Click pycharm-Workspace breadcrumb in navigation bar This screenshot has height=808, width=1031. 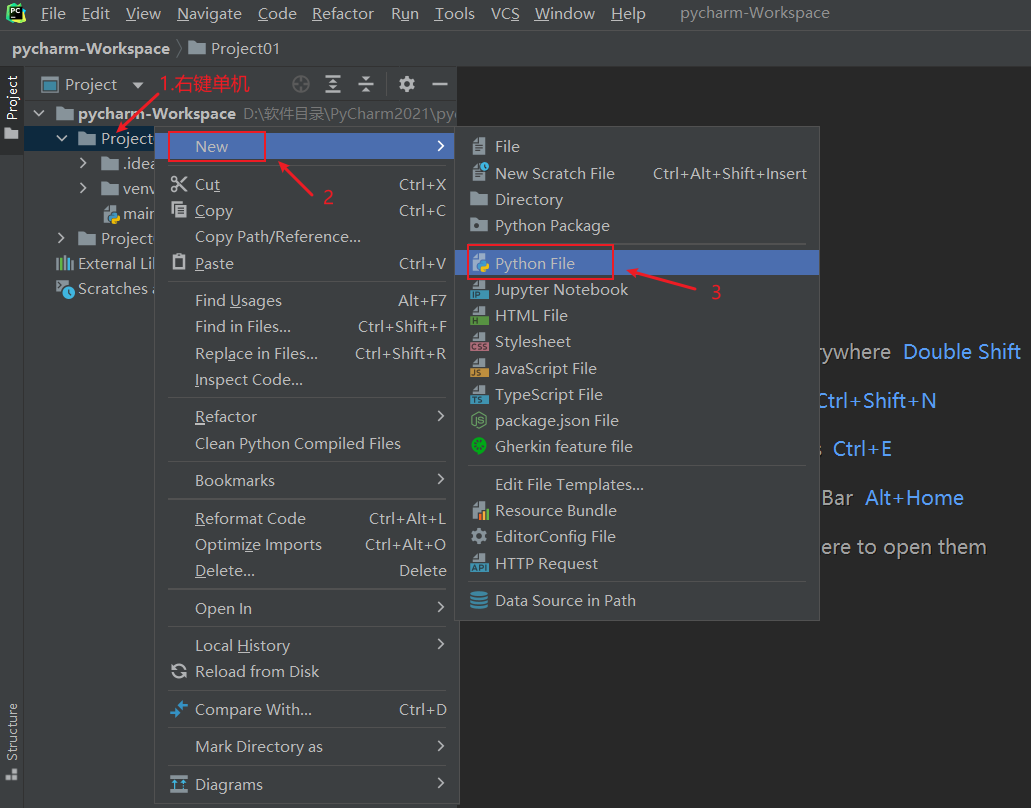click(91, 49)
